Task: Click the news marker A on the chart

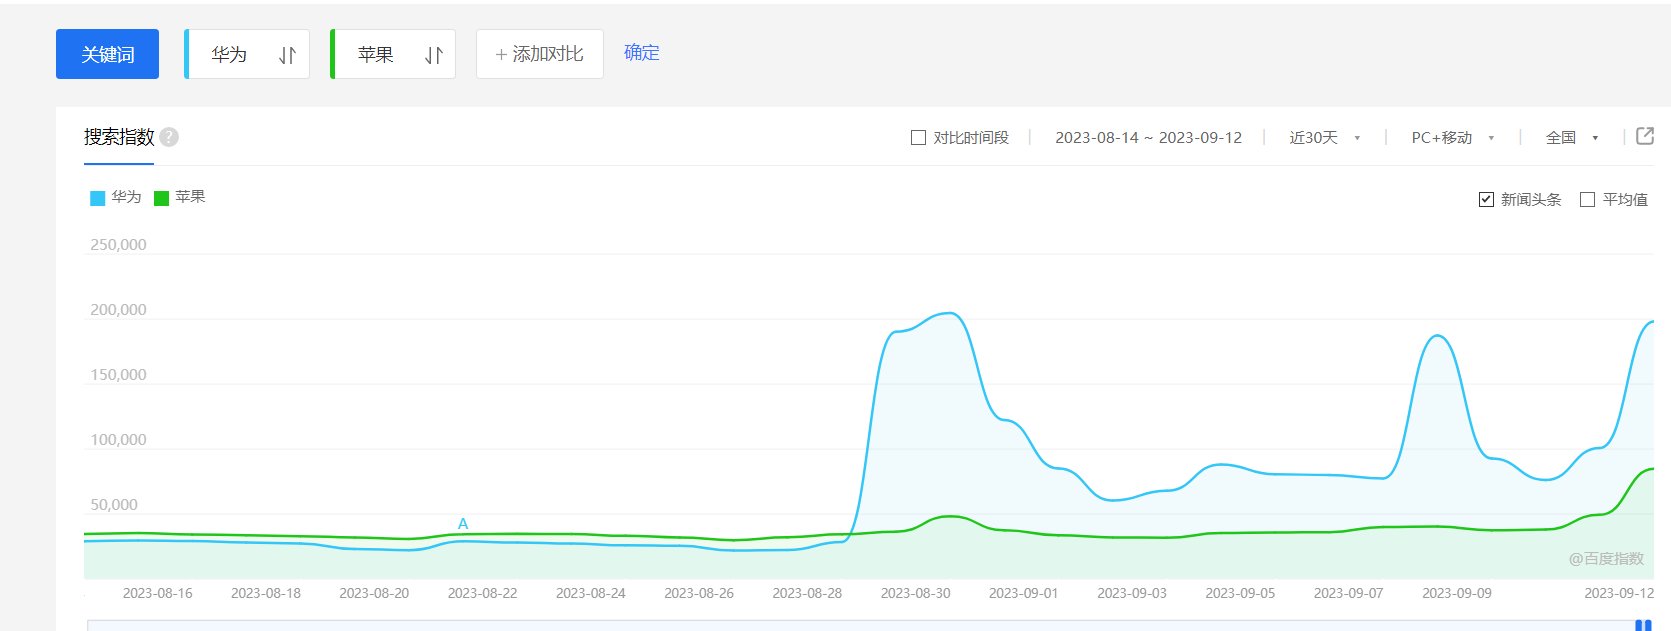Action: (x=463, y=523)
